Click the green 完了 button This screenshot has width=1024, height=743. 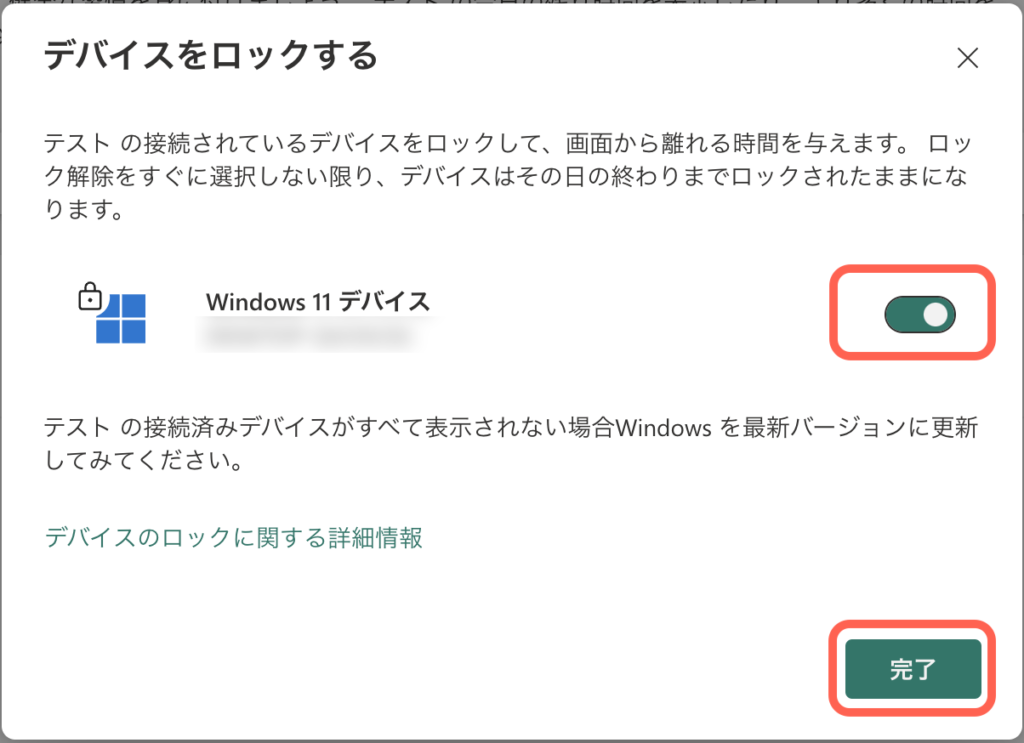pos(913,669)
